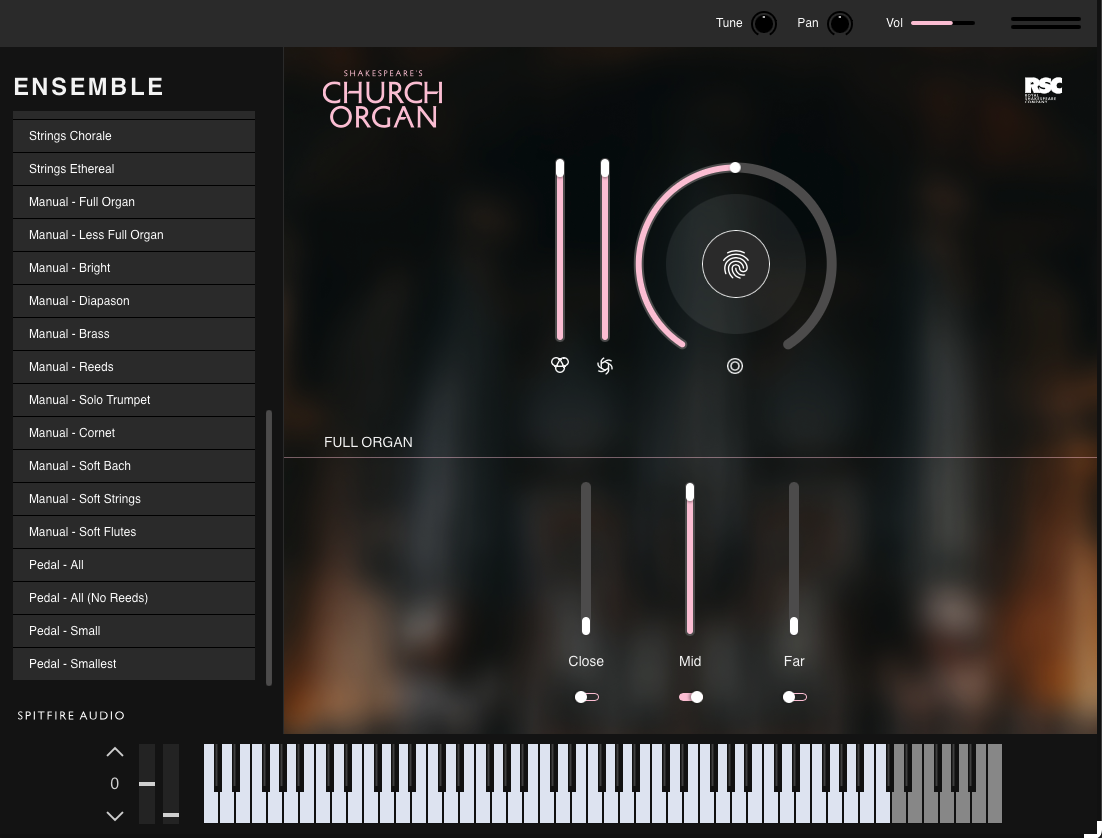This screenshot has height=838, width=1102.
Task: Click the FULL ORGAN preset label
Action: (368, 442)
